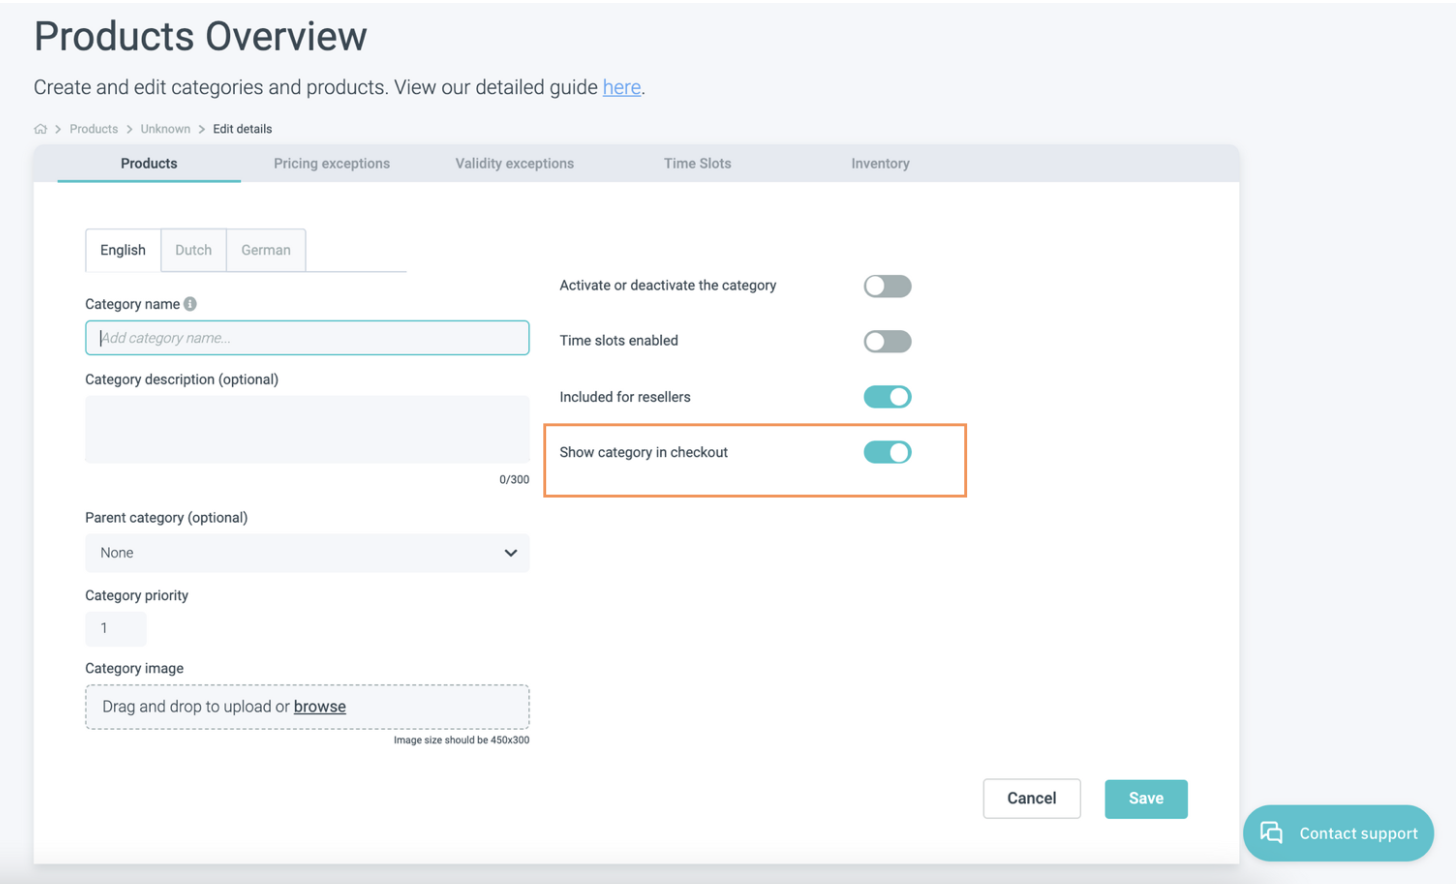Image resolution: width=1456 pixels, height=884 pixels.
Task: Focus the Category name input field
Action: pos(307,338)
